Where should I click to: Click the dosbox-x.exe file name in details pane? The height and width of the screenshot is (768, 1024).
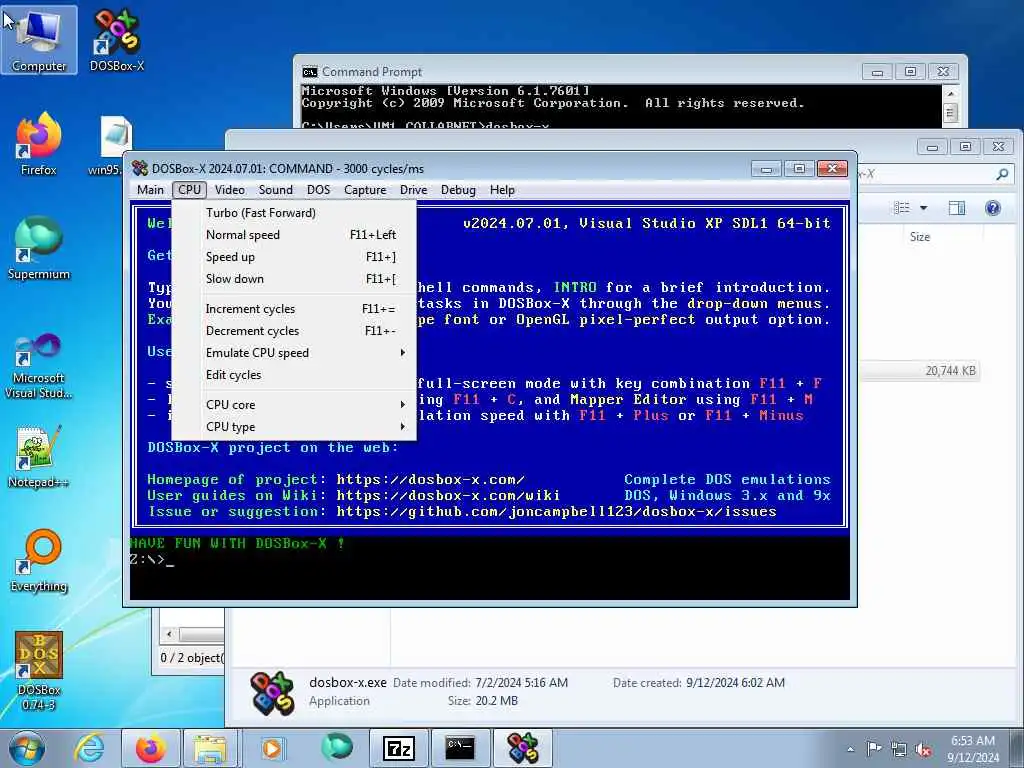click(348, 682)
